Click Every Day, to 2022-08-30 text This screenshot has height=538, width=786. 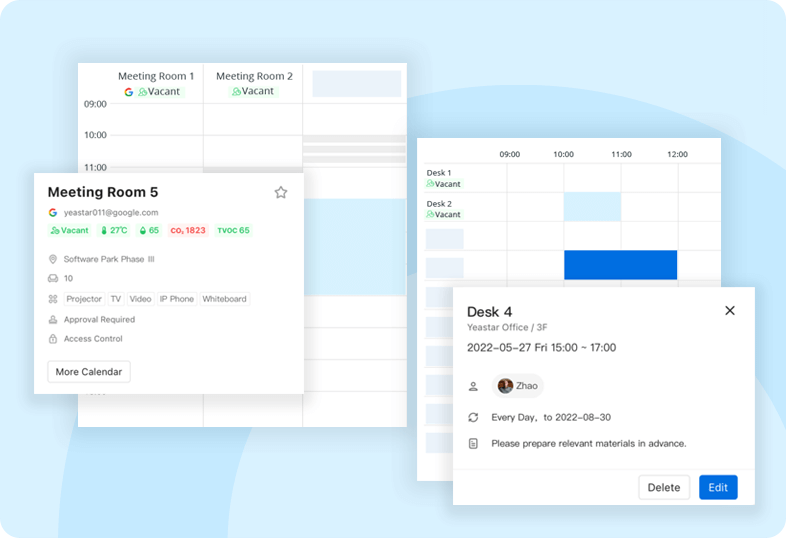pos(551,417)
